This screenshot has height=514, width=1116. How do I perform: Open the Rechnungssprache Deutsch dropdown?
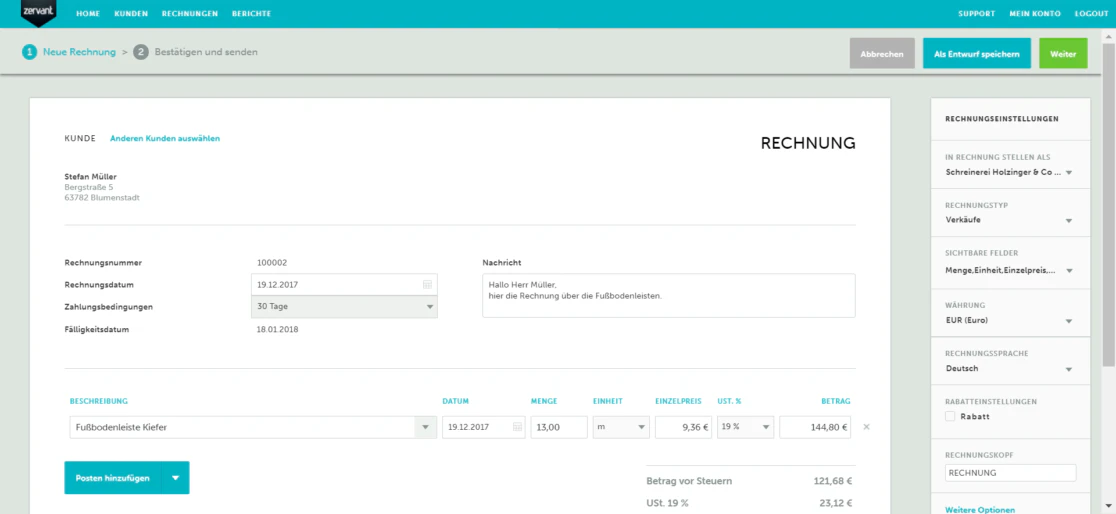1009,369
